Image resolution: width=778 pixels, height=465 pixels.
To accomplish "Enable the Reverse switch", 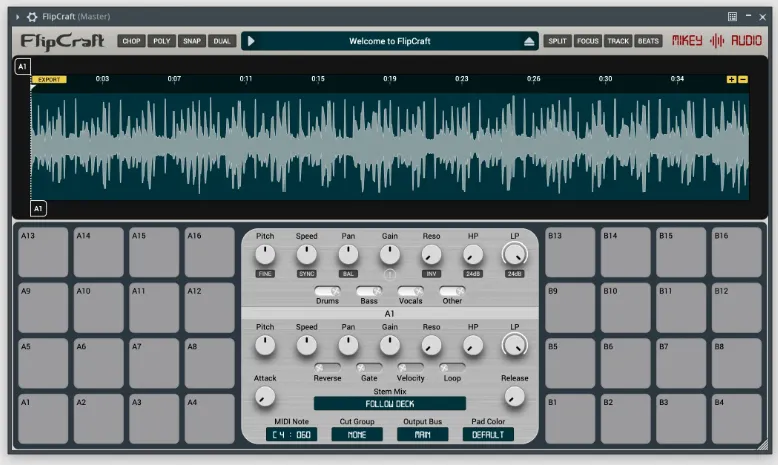I will click(x=327, y=368).
